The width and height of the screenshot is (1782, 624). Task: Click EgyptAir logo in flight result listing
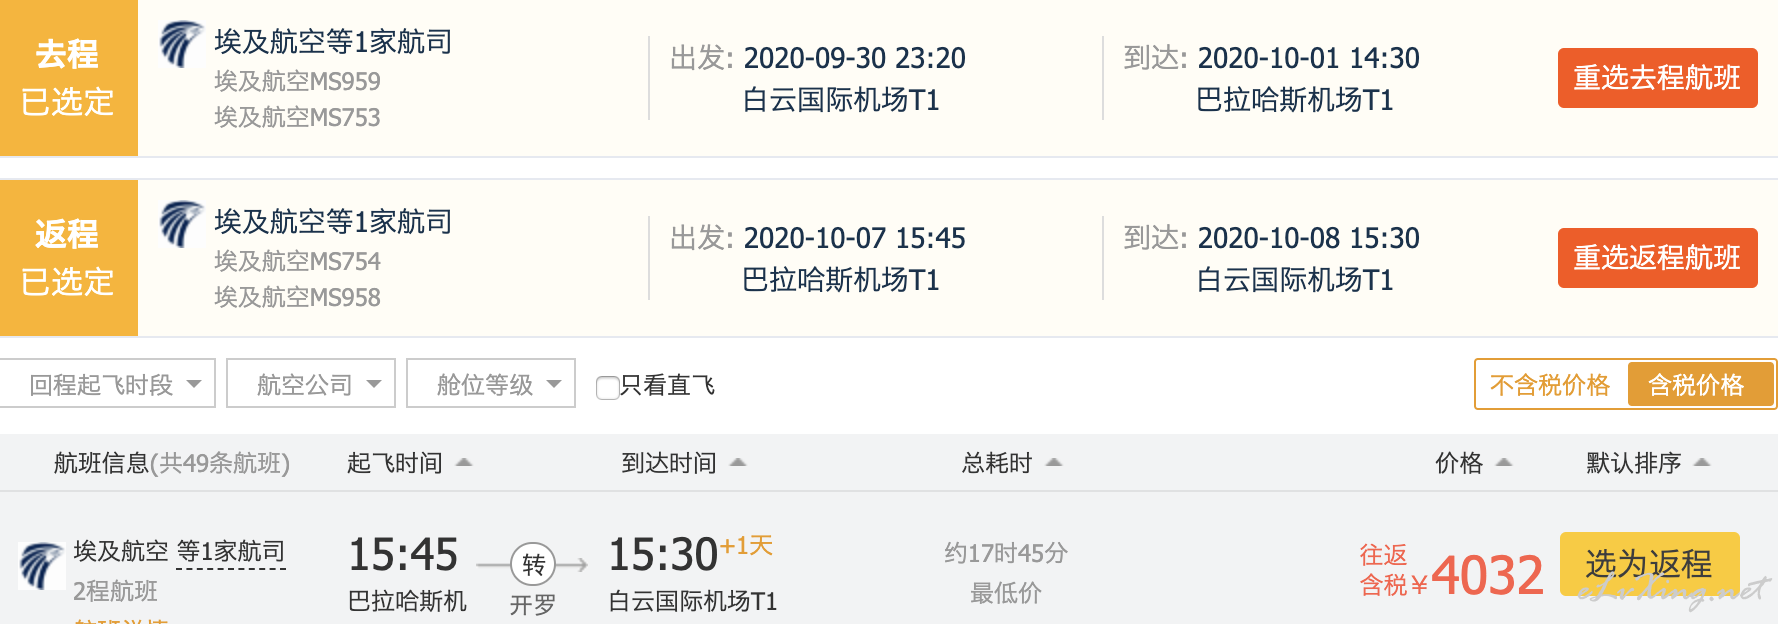pos(42,565)
